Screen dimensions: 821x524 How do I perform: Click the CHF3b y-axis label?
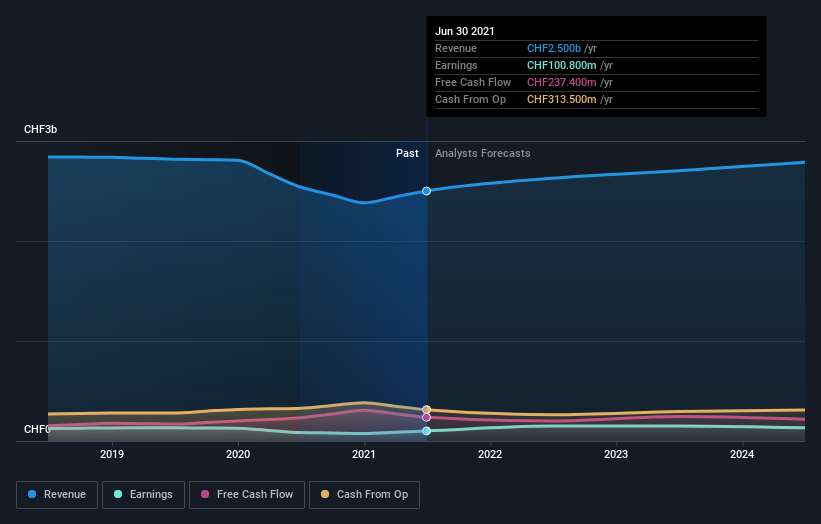click(x=40, y=129)
